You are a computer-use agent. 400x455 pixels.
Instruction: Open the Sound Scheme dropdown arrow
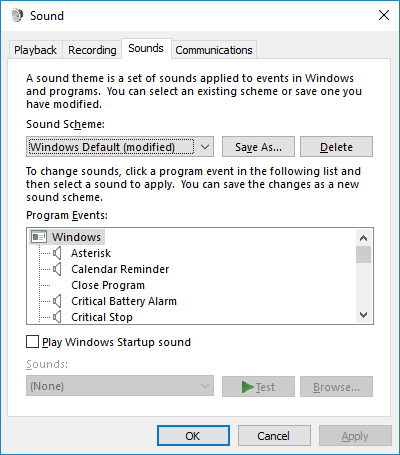(x=205, y=147)
